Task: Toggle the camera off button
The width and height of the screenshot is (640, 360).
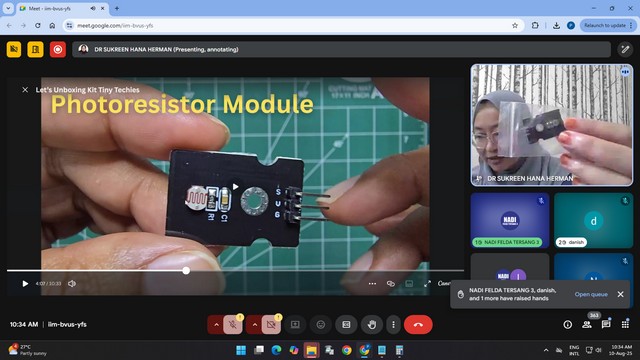Action: click(x=271, y=325)
